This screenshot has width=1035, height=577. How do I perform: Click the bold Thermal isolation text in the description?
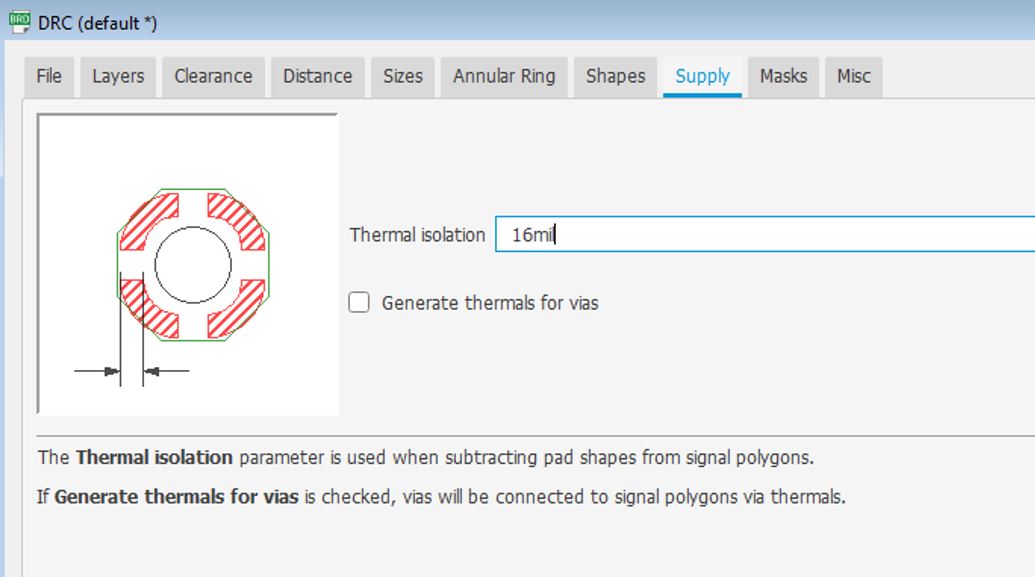(x=154, y=458)
